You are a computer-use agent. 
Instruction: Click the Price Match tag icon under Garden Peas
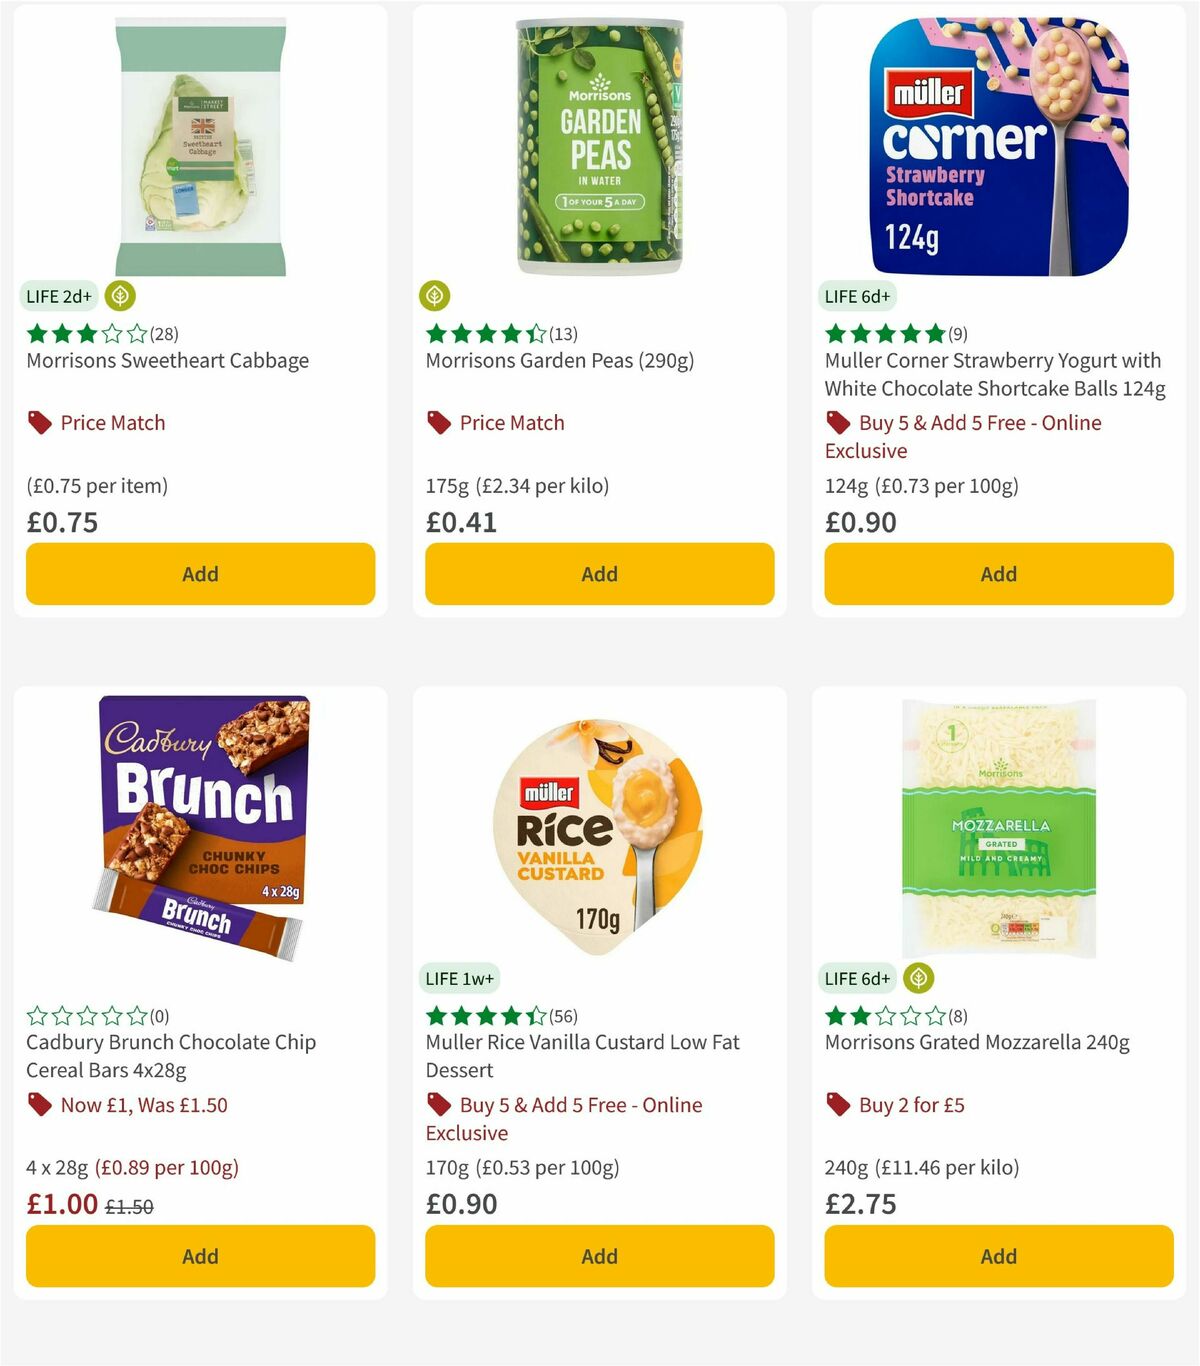438,422
